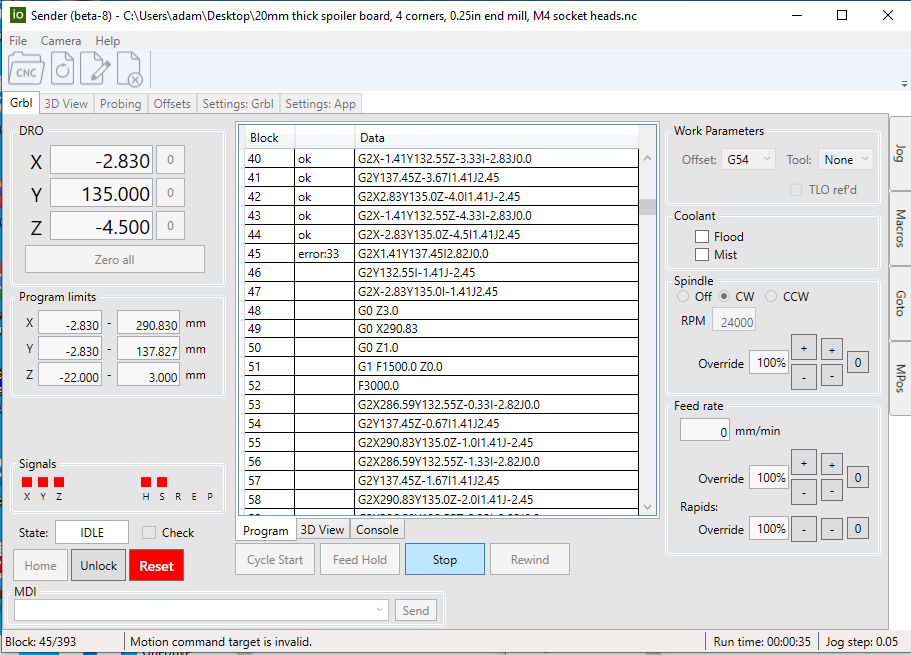This screenshot has height=655, width=911.
Task: Open the work Offset G54 dropdown
Action: point(749,159)
